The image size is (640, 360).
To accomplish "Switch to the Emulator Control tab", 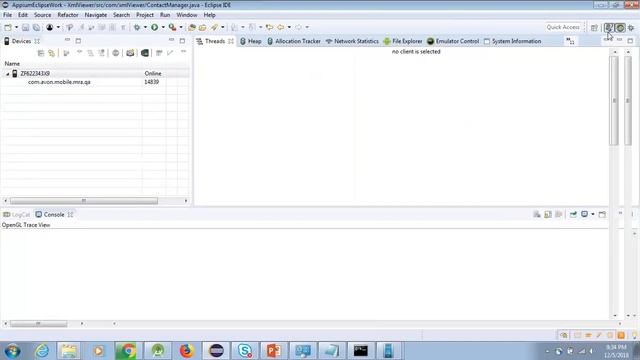I will click(453, 41).
